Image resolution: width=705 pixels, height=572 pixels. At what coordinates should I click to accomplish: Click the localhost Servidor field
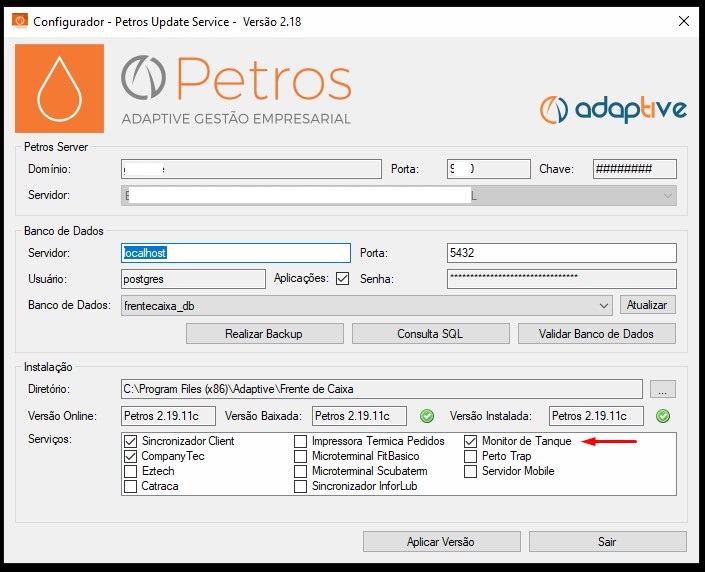point(236,253)
